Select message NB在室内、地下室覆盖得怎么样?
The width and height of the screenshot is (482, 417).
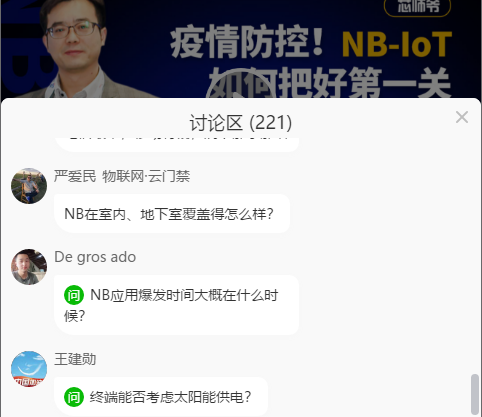(172, 213)
